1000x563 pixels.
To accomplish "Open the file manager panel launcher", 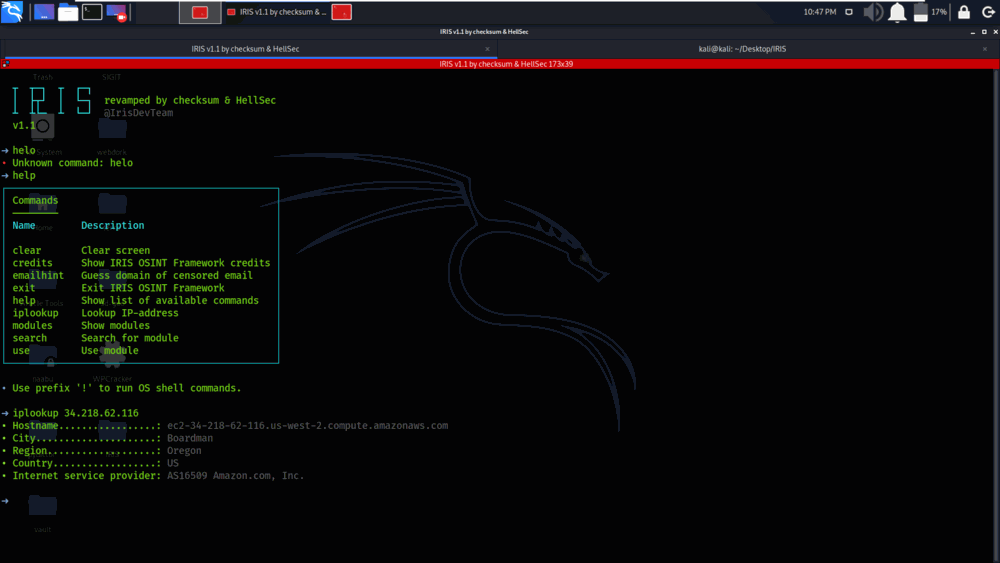I will click(x=68, y=12).
